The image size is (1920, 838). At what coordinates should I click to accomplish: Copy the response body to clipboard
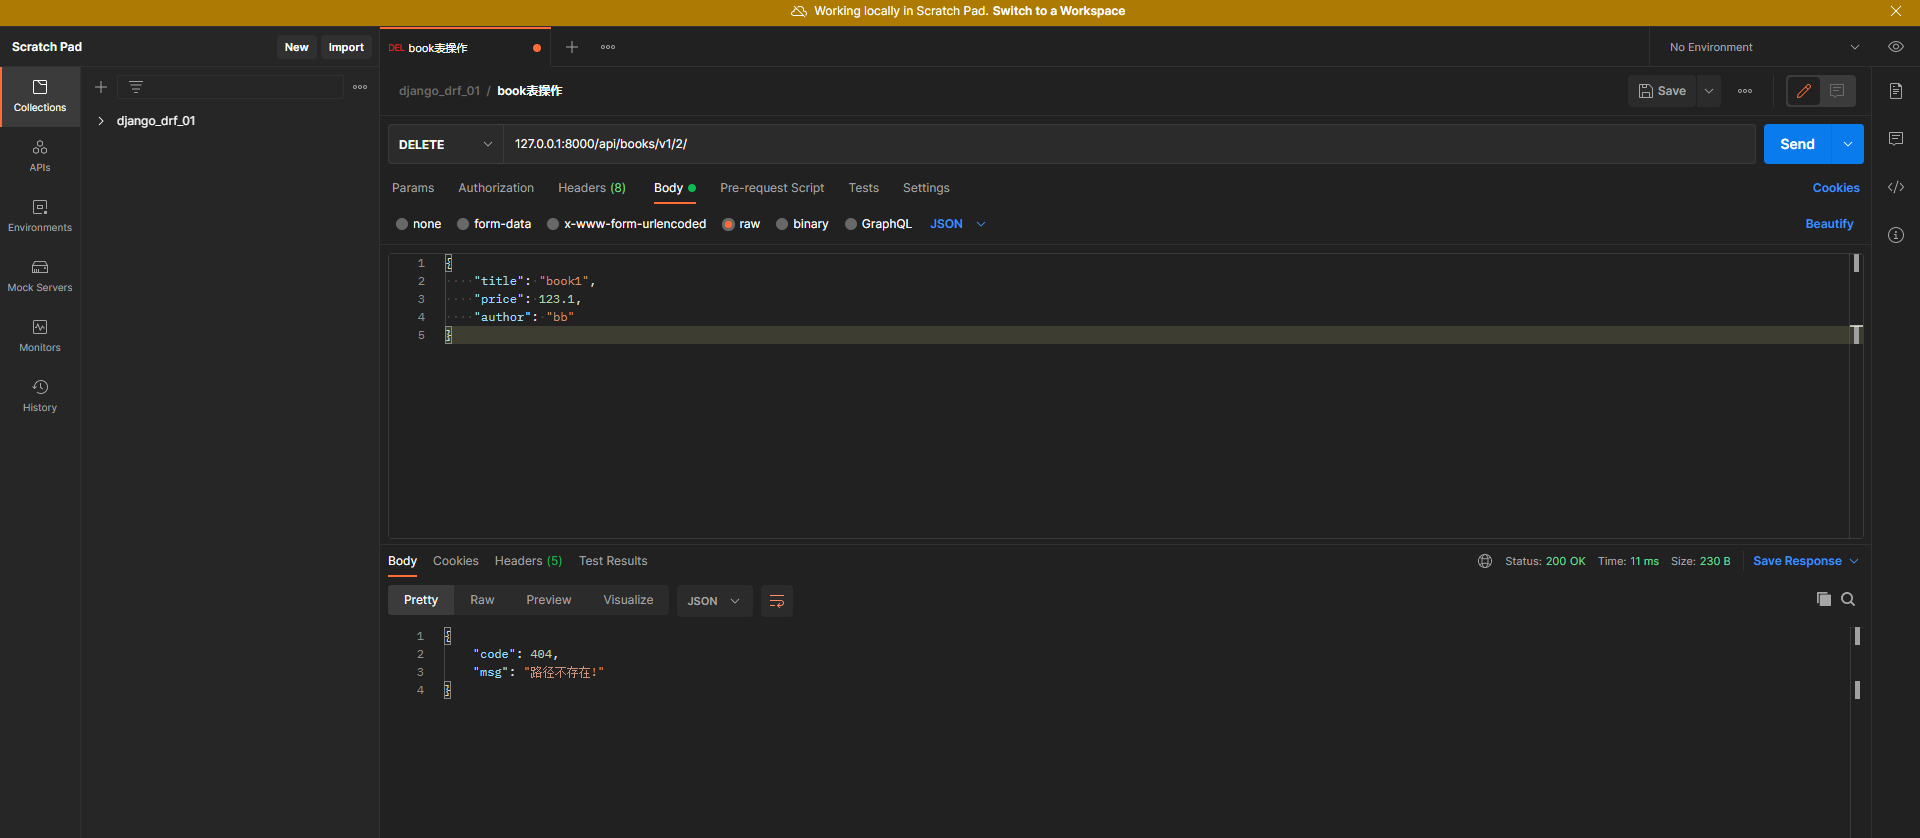(1823, 599)
